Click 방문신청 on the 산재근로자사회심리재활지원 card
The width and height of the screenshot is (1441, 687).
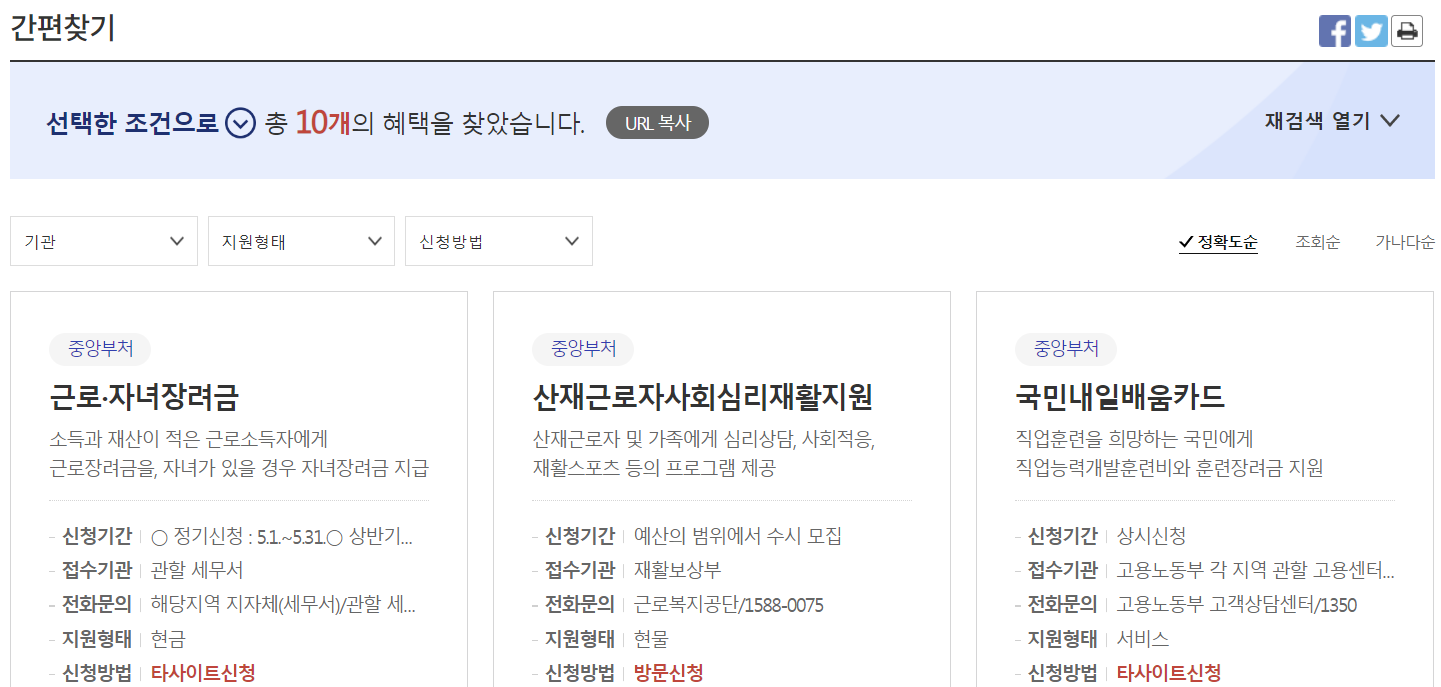click(x=666, y=673)
